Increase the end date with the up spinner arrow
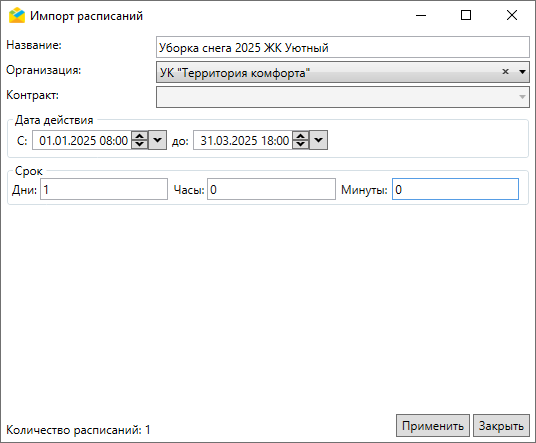The image size is (536, 443). (300, 136)
